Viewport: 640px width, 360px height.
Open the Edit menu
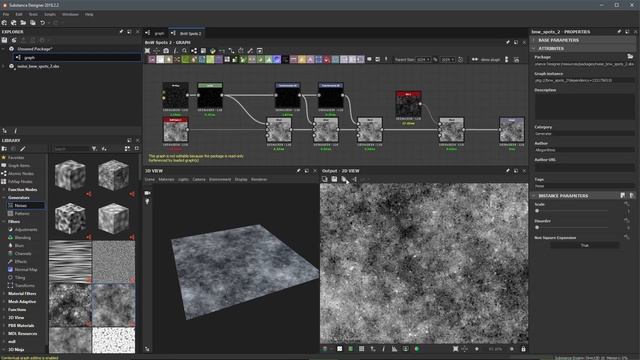[19, 14]
